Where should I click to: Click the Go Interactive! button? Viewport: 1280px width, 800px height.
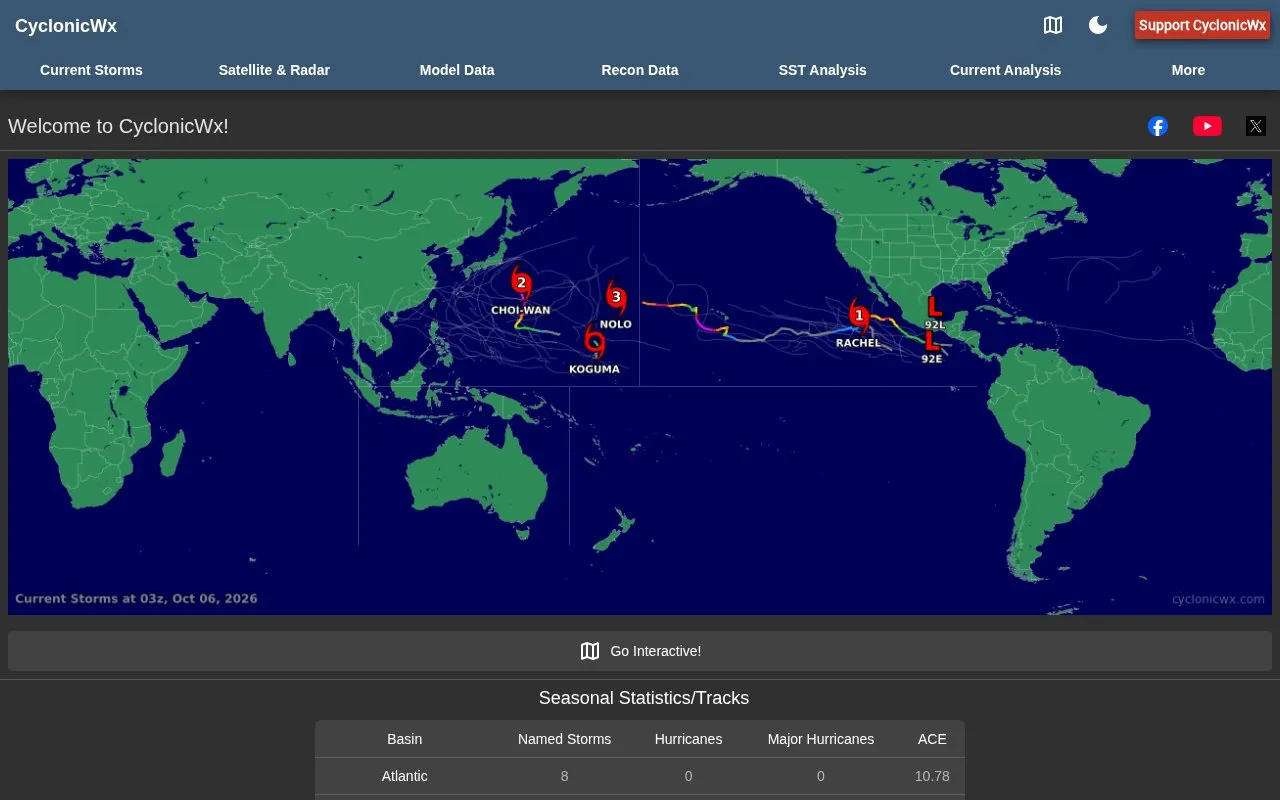(x=640, y=651)
